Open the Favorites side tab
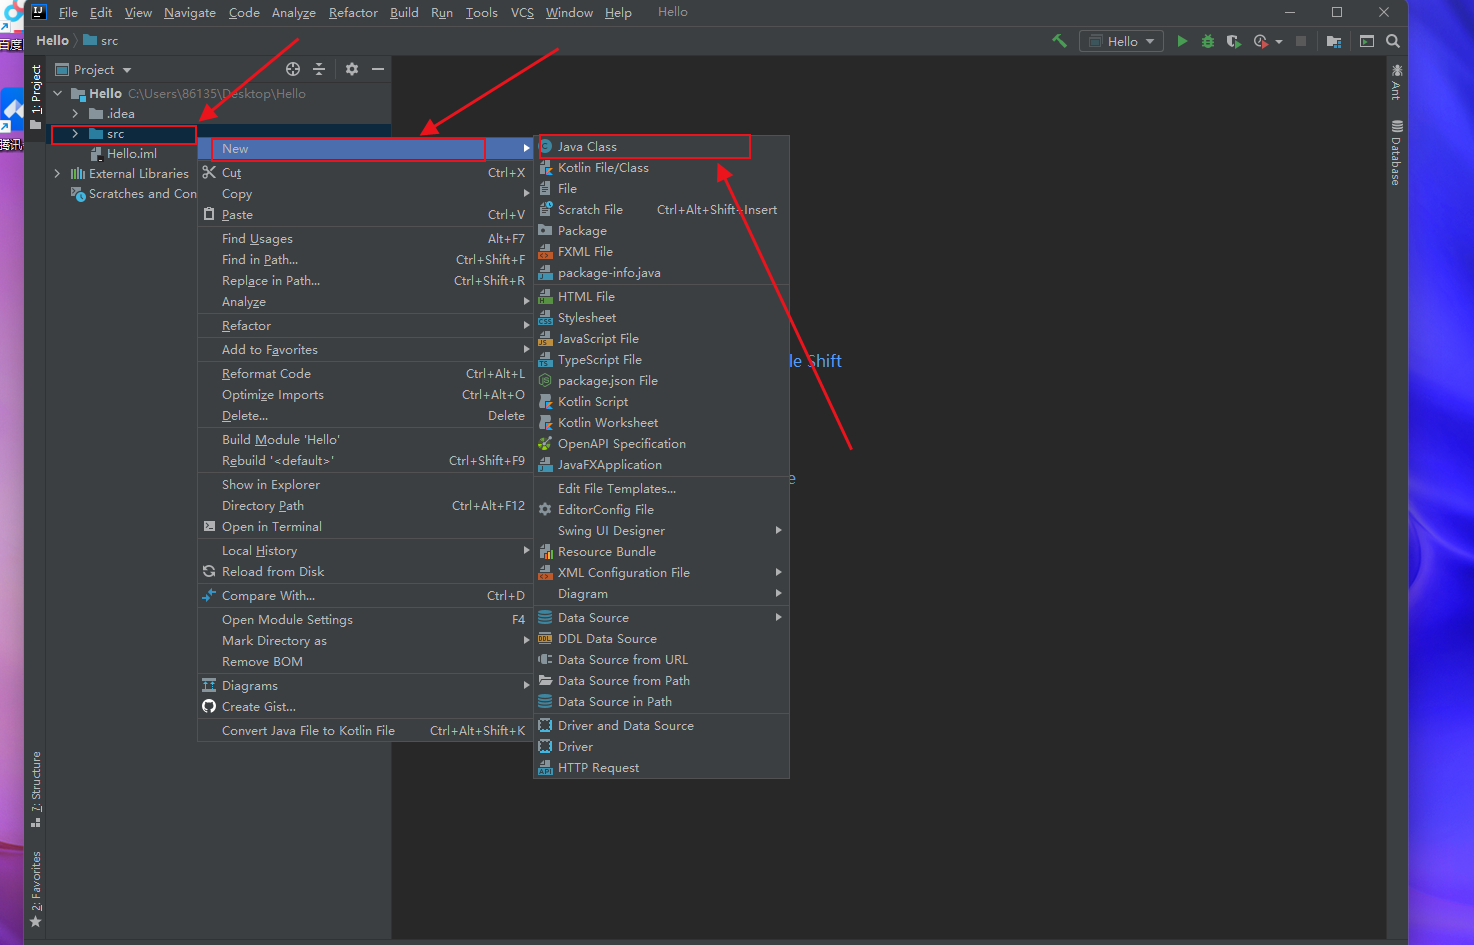This screenshot has height=945, width=1474. 36,889
